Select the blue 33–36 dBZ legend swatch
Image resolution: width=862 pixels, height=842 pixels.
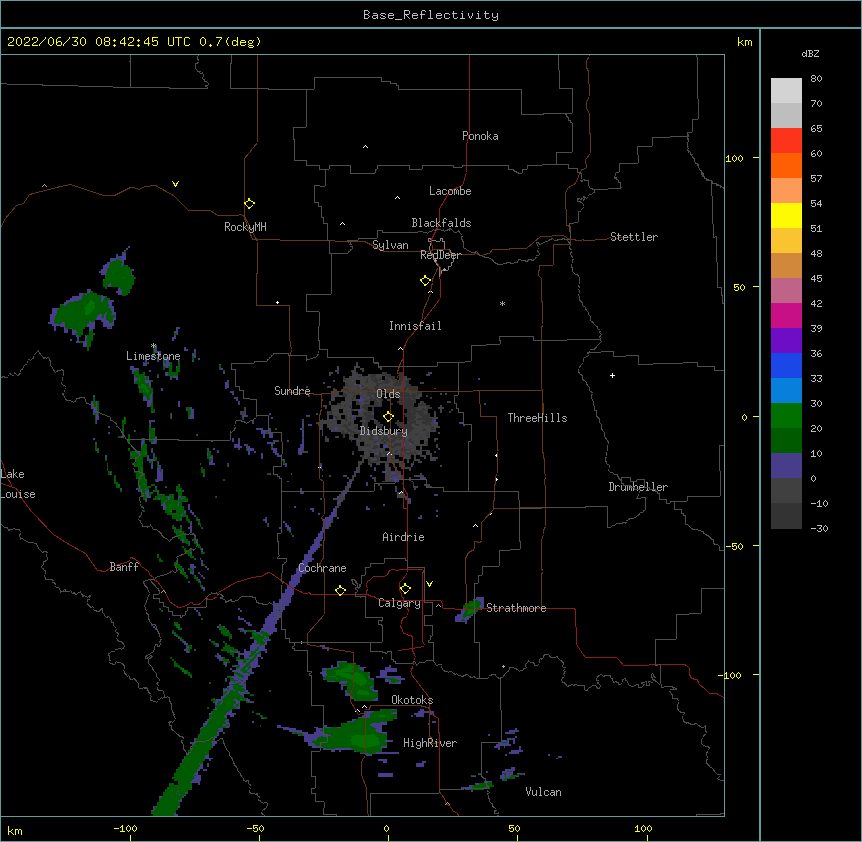coord(786,365)
